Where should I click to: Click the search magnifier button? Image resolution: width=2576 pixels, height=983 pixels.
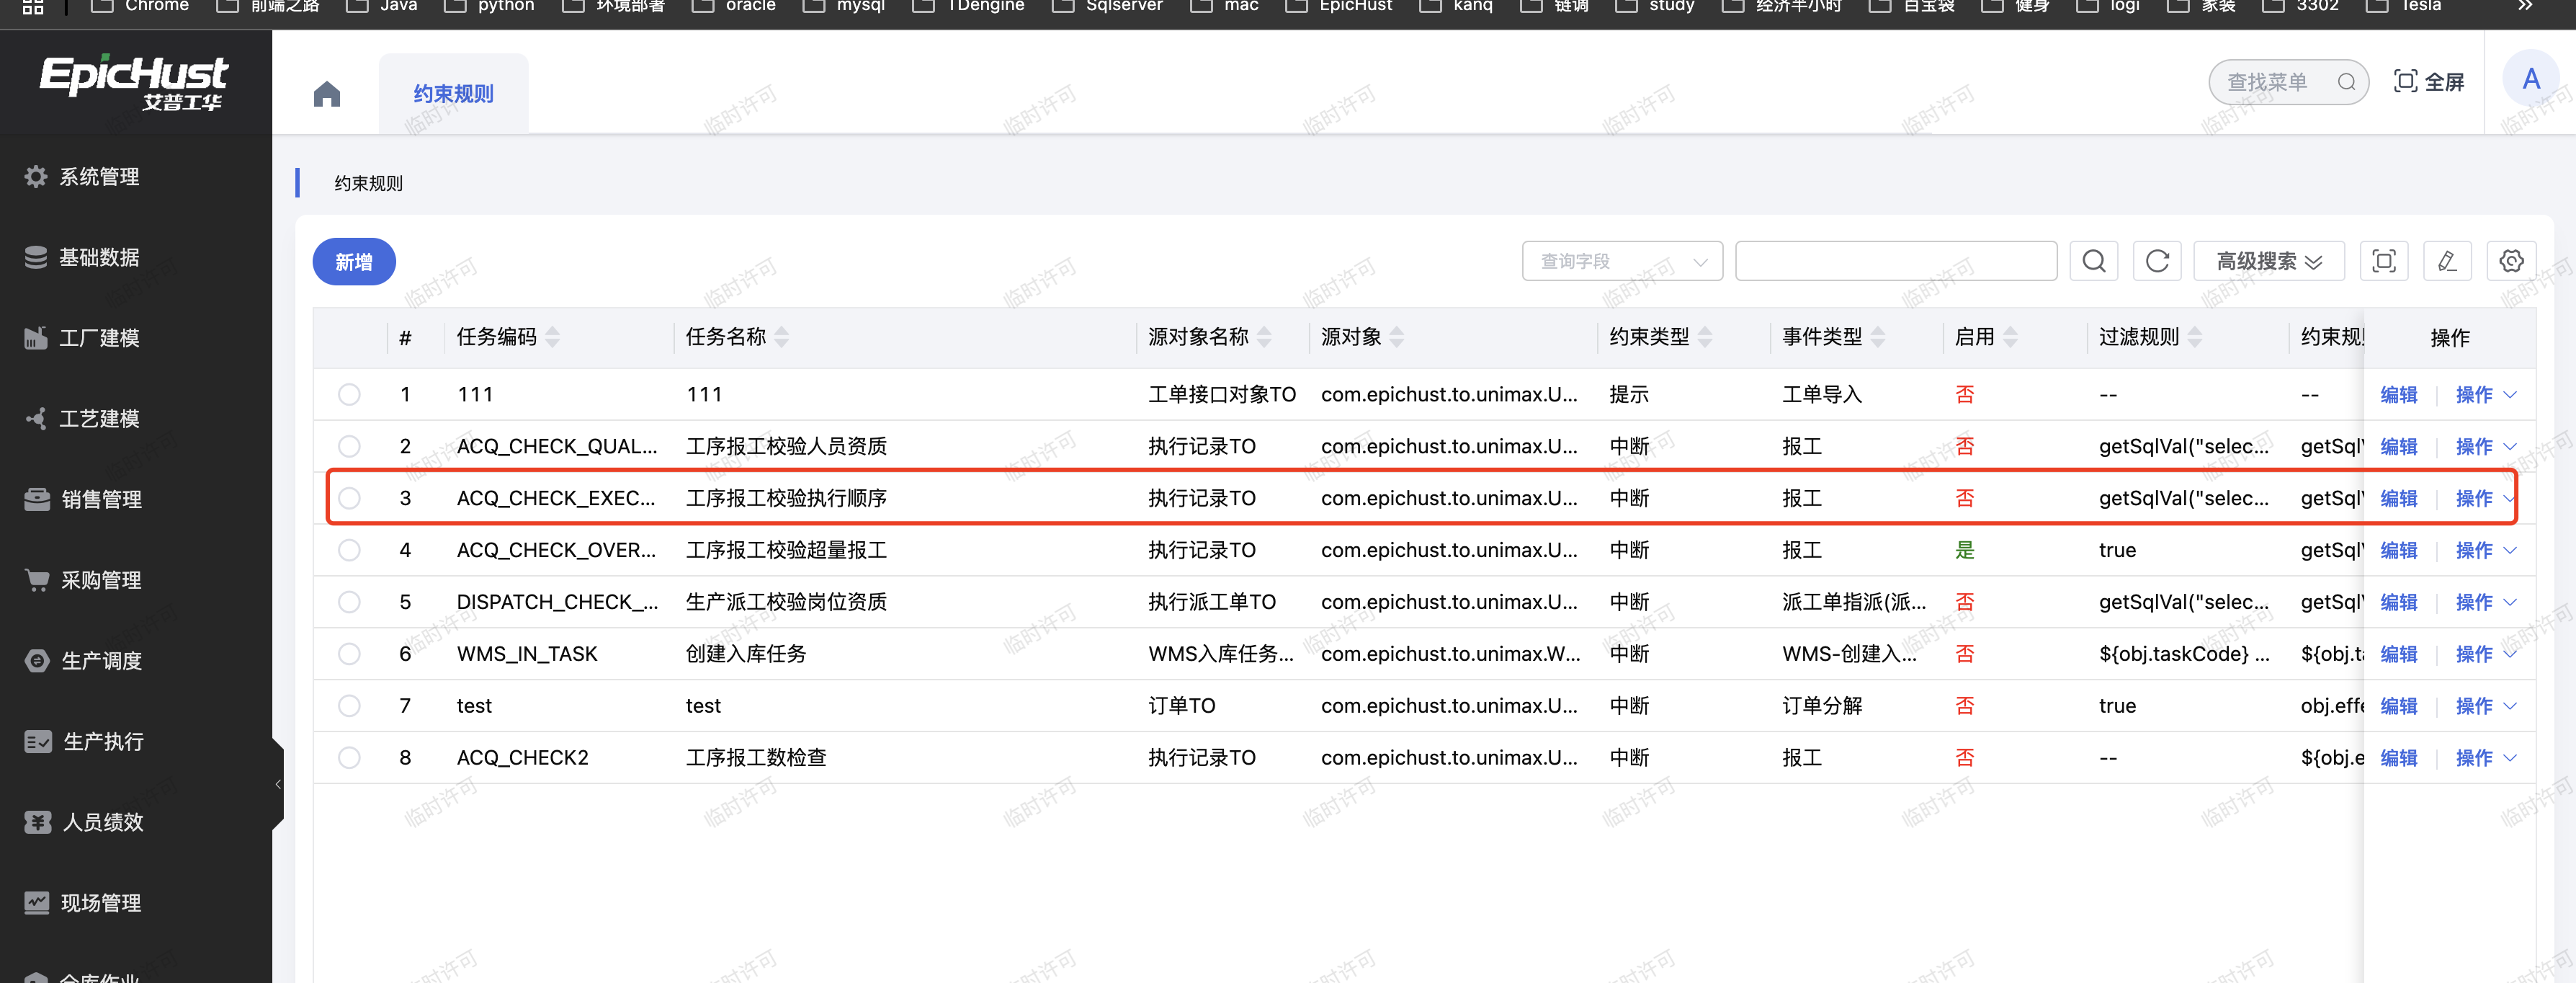2093,261
